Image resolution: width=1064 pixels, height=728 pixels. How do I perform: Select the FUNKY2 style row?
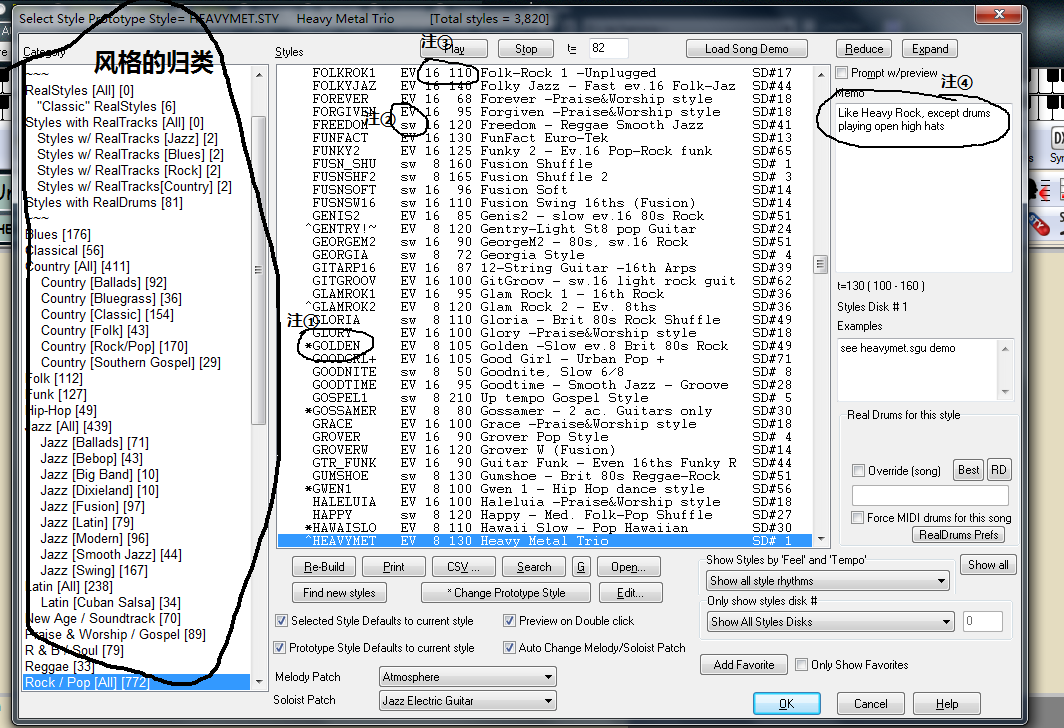(545, 151)
